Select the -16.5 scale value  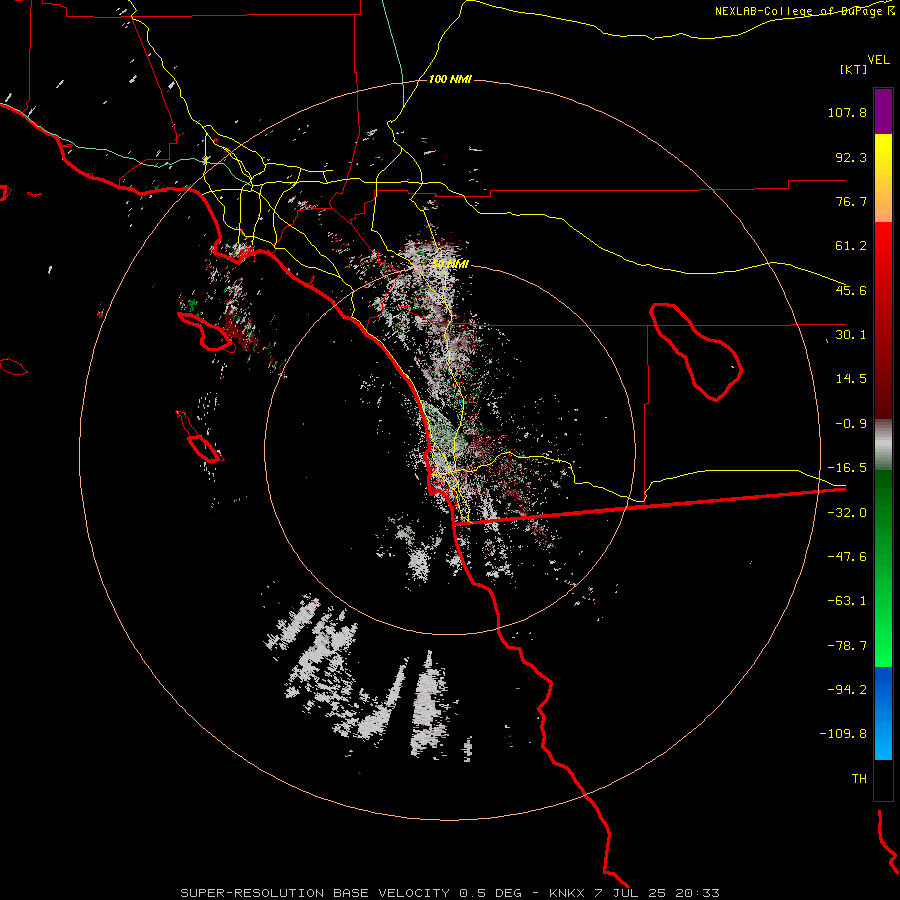click(x=847, y=468)
